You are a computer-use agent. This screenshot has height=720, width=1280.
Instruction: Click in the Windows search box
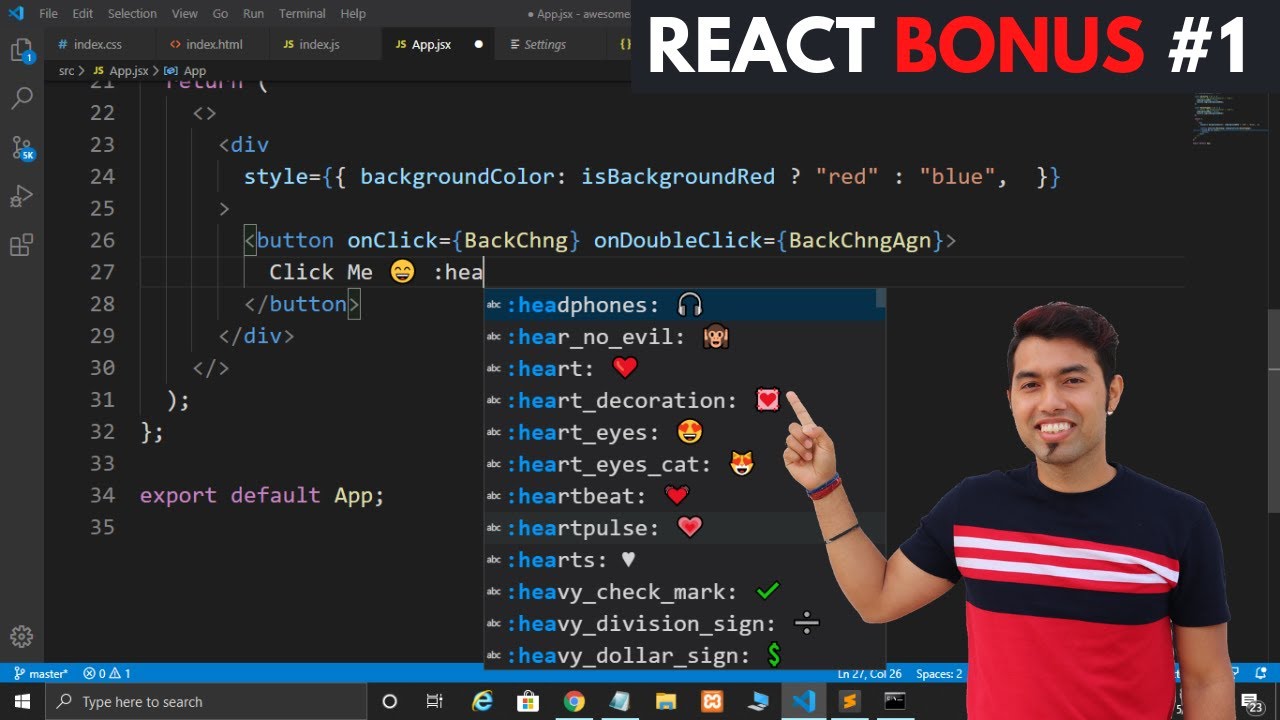coord(205,701)
